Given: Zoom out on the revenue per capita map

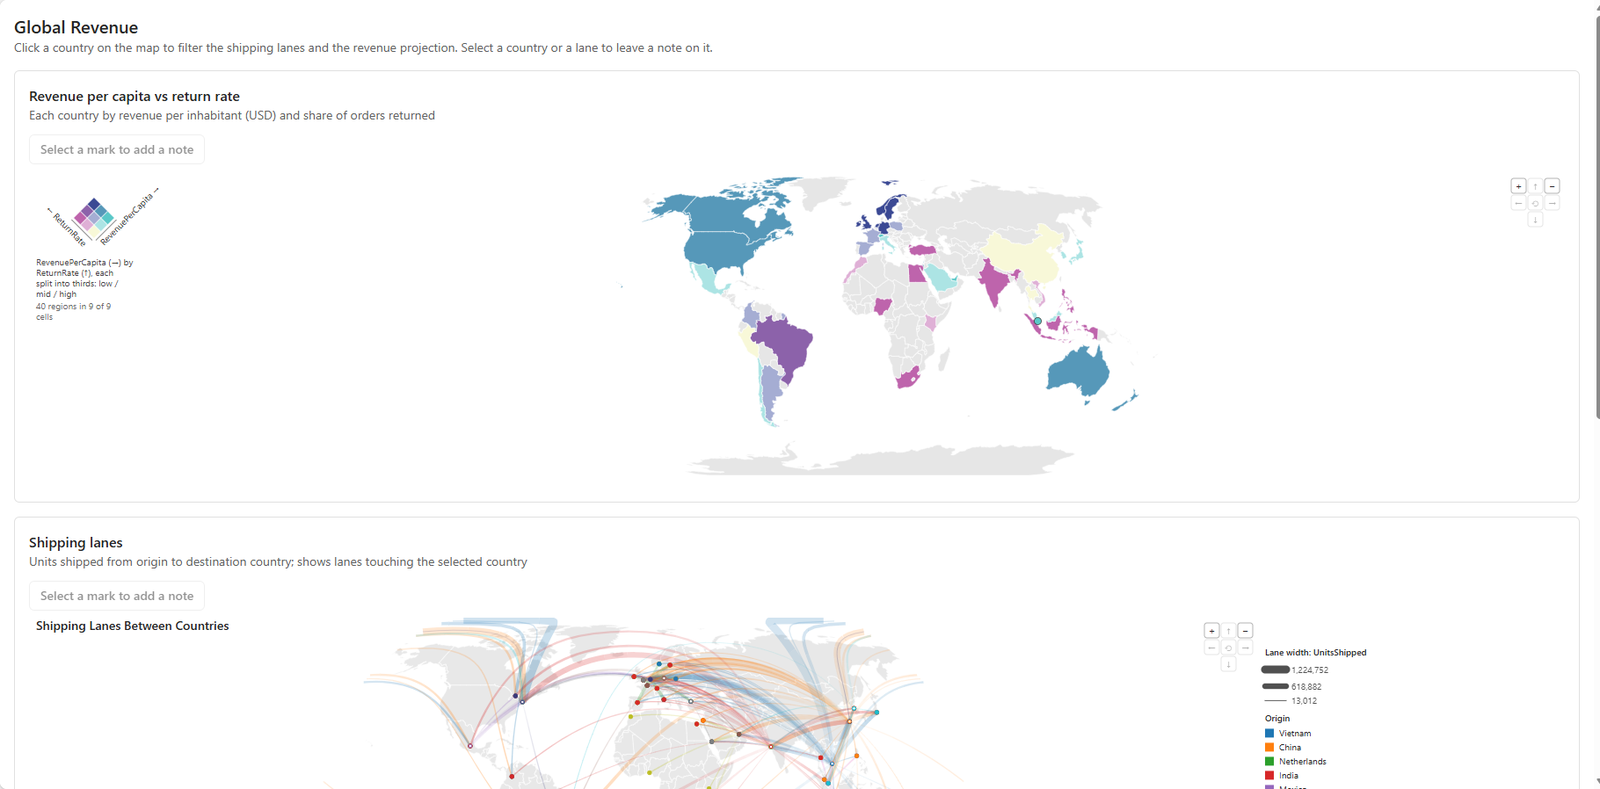Looking at the screenshot, I should [1552, 186].
